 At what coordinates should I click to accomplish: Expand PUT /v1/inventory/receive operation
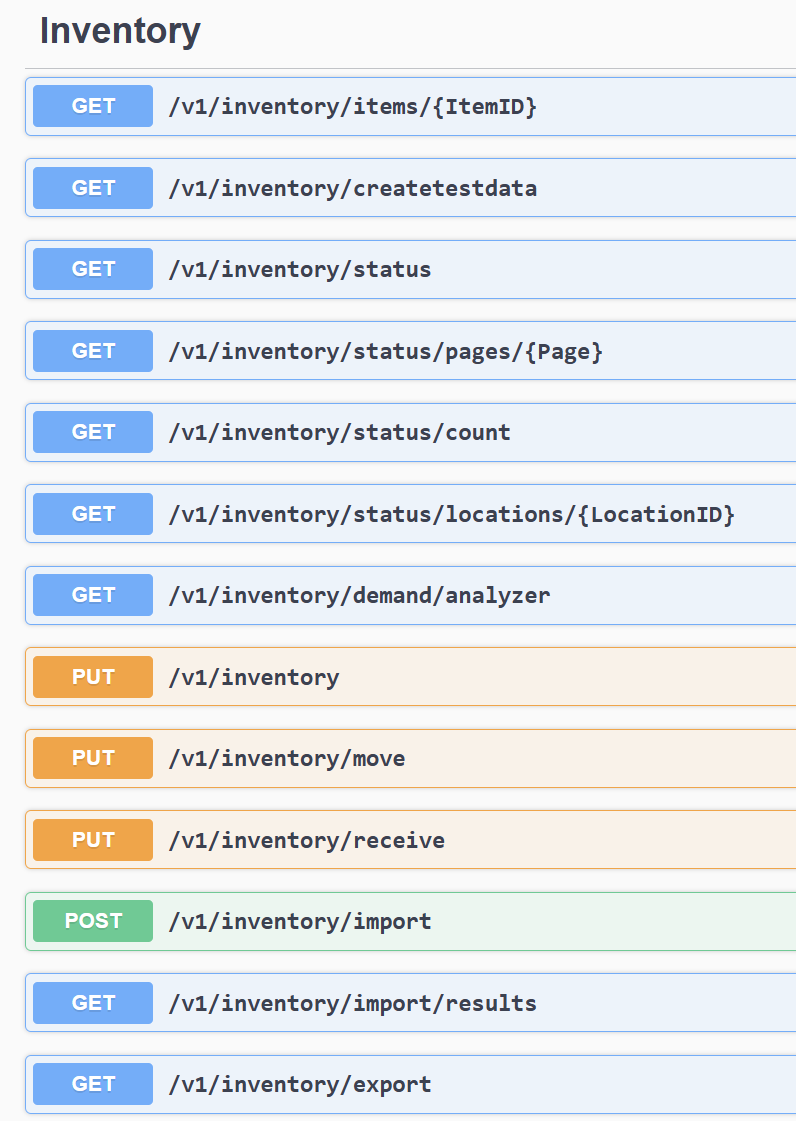(306, 840)
